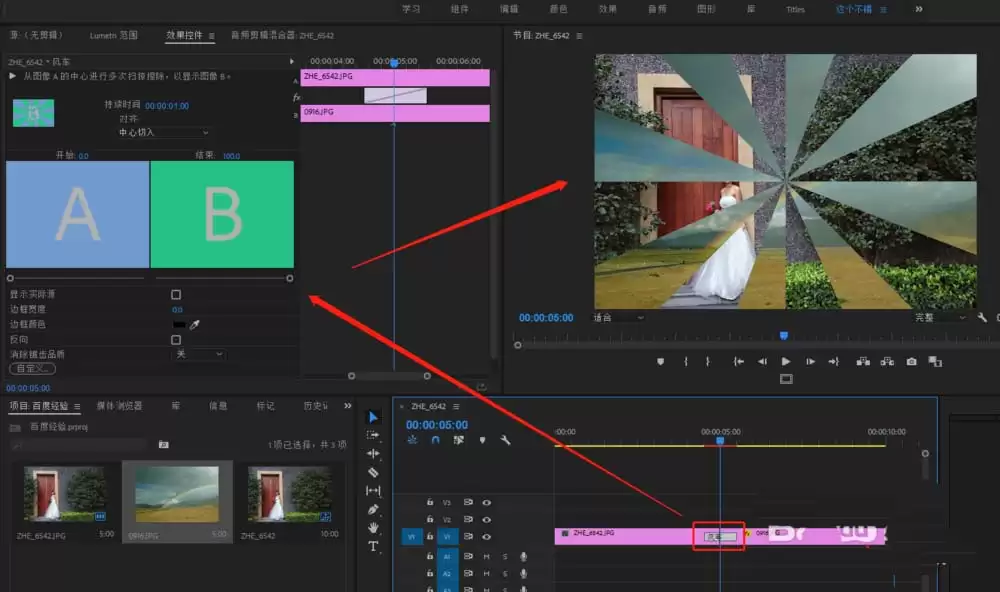Open timeline display settings wrench
The height and width of the screenshot is (592, 1000).
tap(505, 440)
